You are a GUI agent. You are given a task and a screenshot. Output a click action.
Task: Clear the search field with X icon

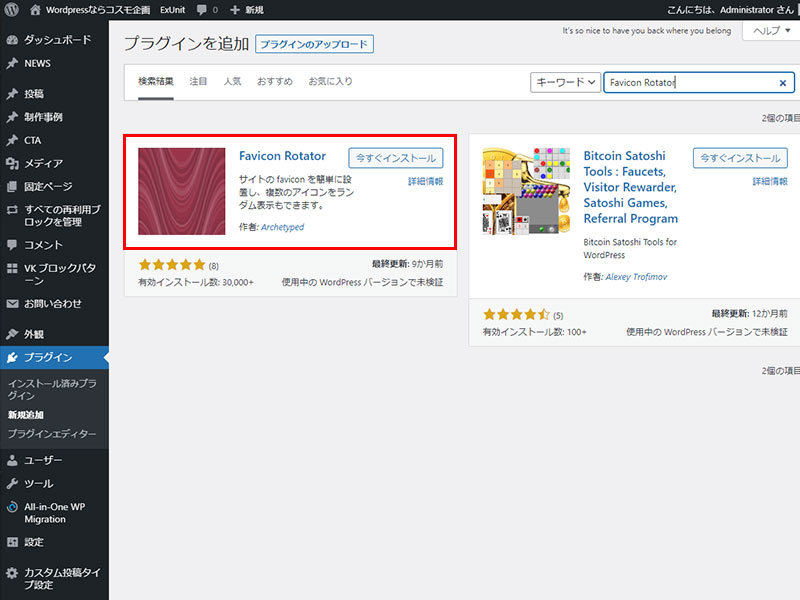pyautogui.click(x=783, y=83)
